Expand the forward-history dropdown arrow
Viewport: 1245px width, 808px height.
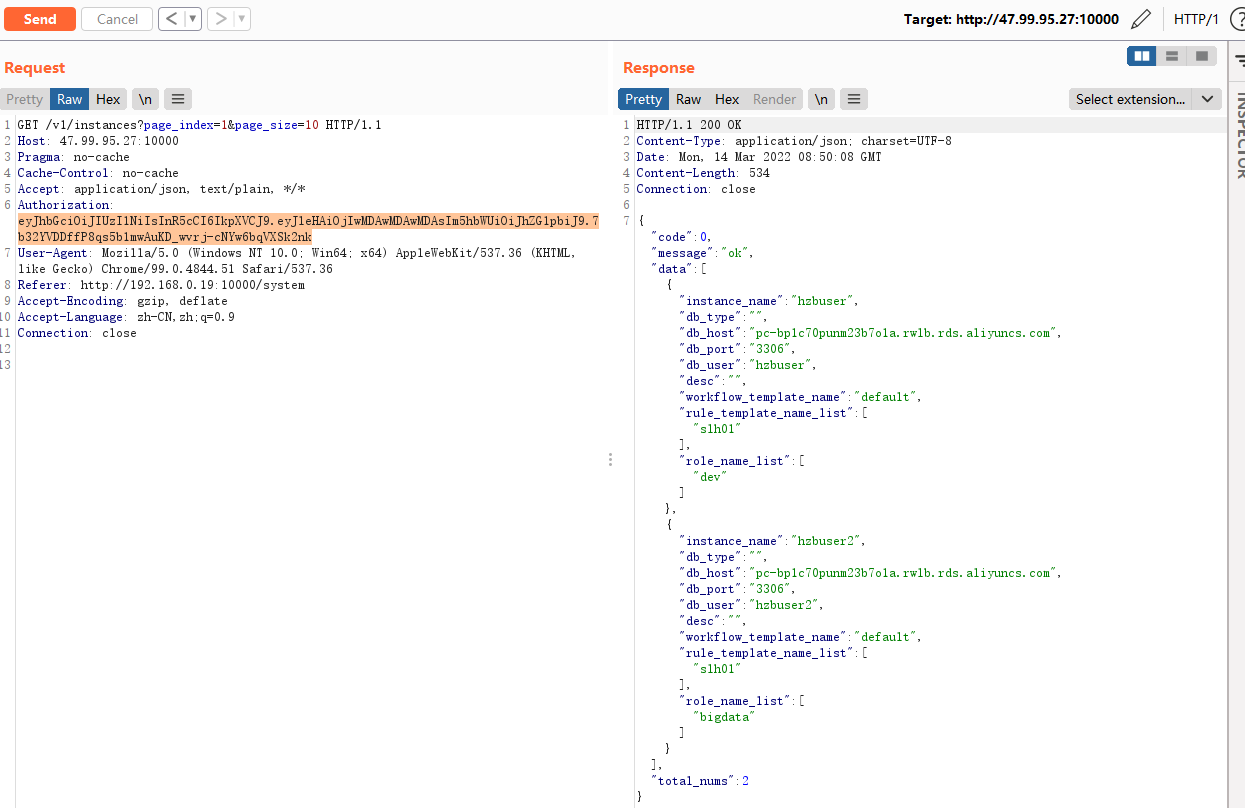pyautogui.click(x=241, y=19)
